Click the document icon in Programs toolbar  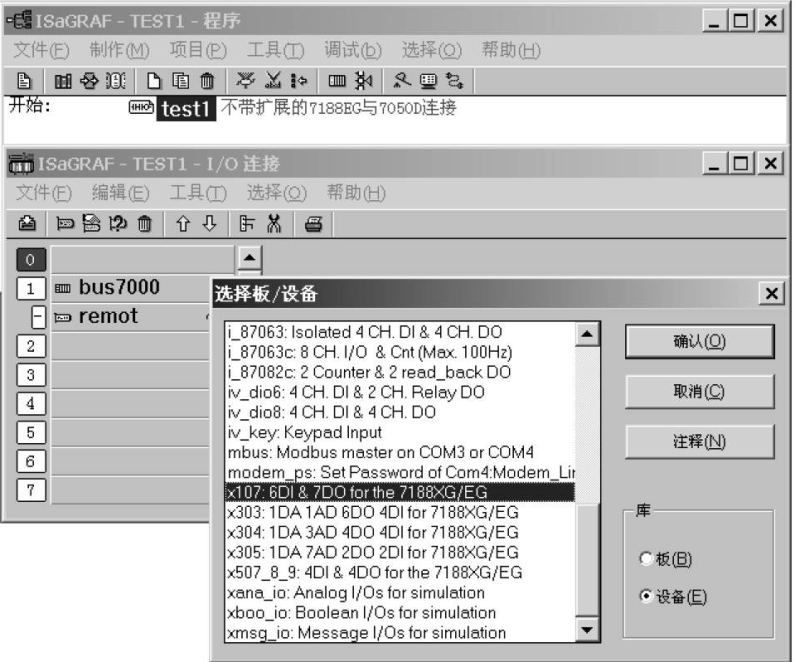(24, 81)
